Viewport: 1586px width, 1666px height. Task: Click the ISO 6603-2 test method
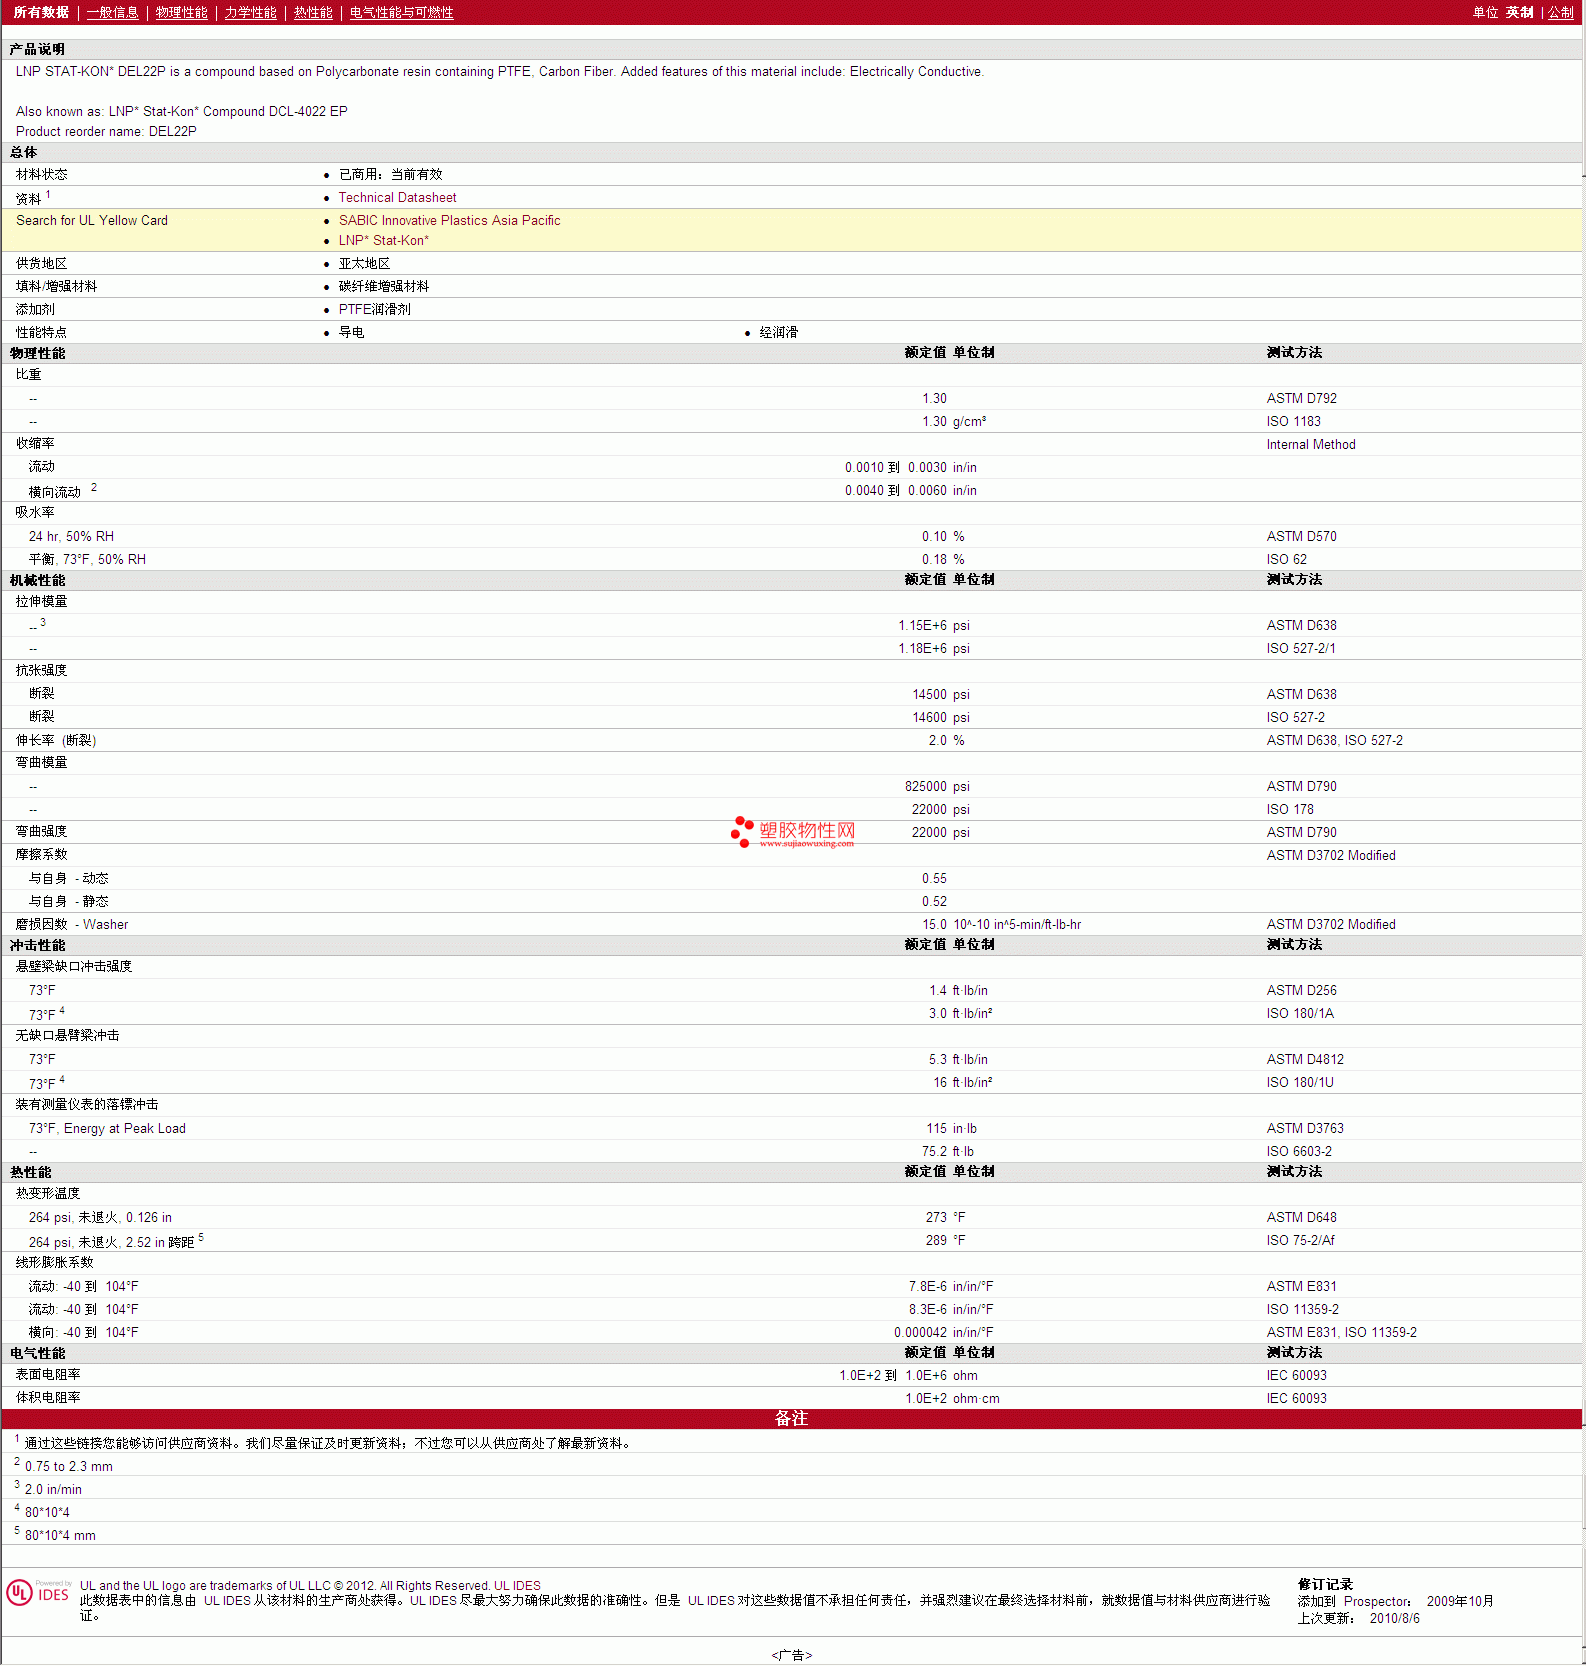[x=1299, y=1152]
